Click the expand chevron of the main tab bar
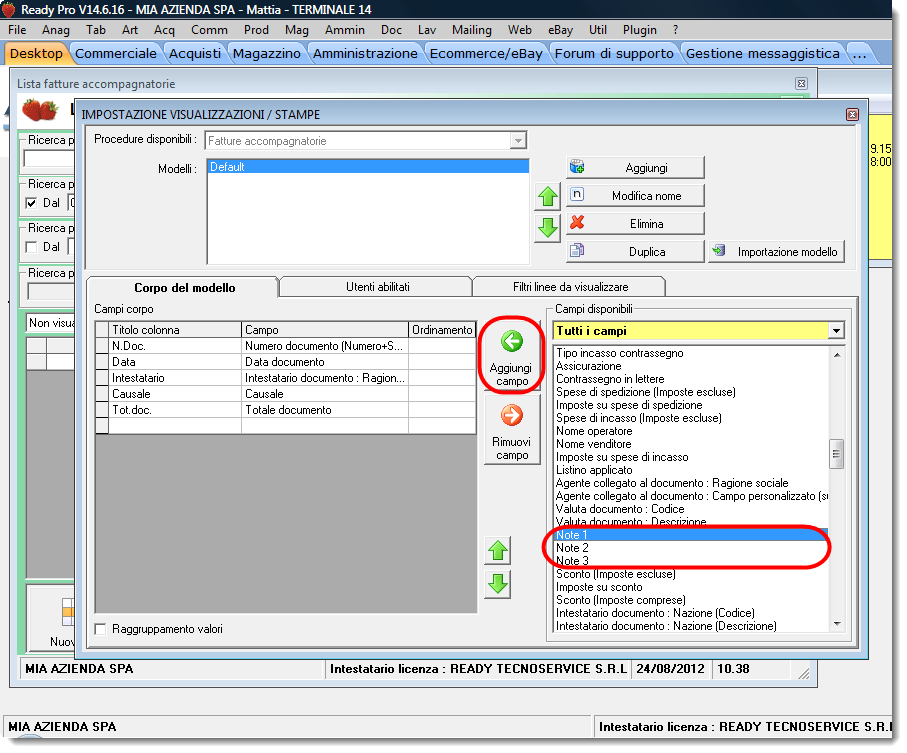The width and height of the screenshot is (907, 753). point(860,54)
